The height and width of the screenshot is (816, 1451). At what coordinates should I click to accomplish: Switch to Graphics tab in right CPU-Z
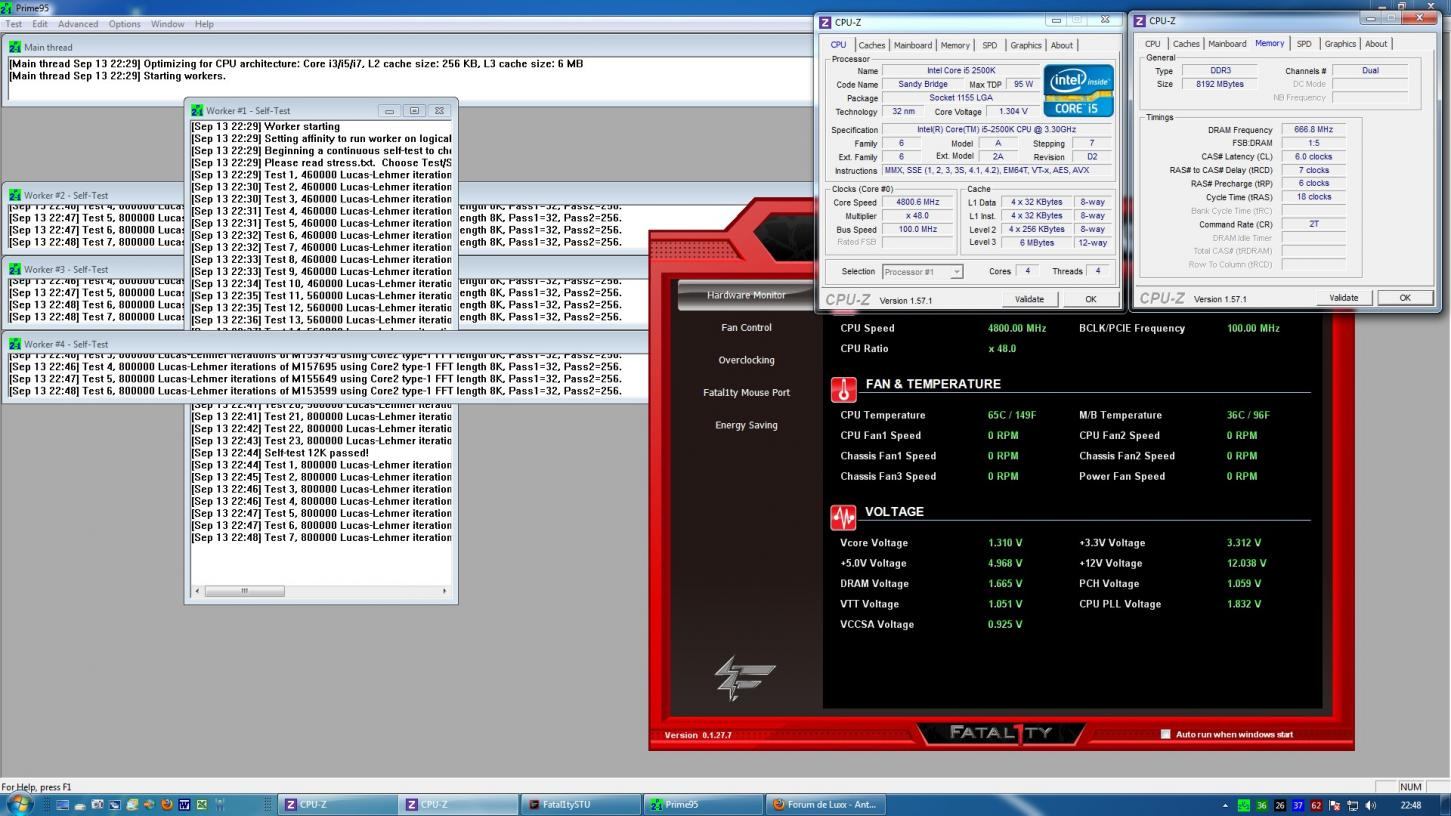[x=1340, y=44]
